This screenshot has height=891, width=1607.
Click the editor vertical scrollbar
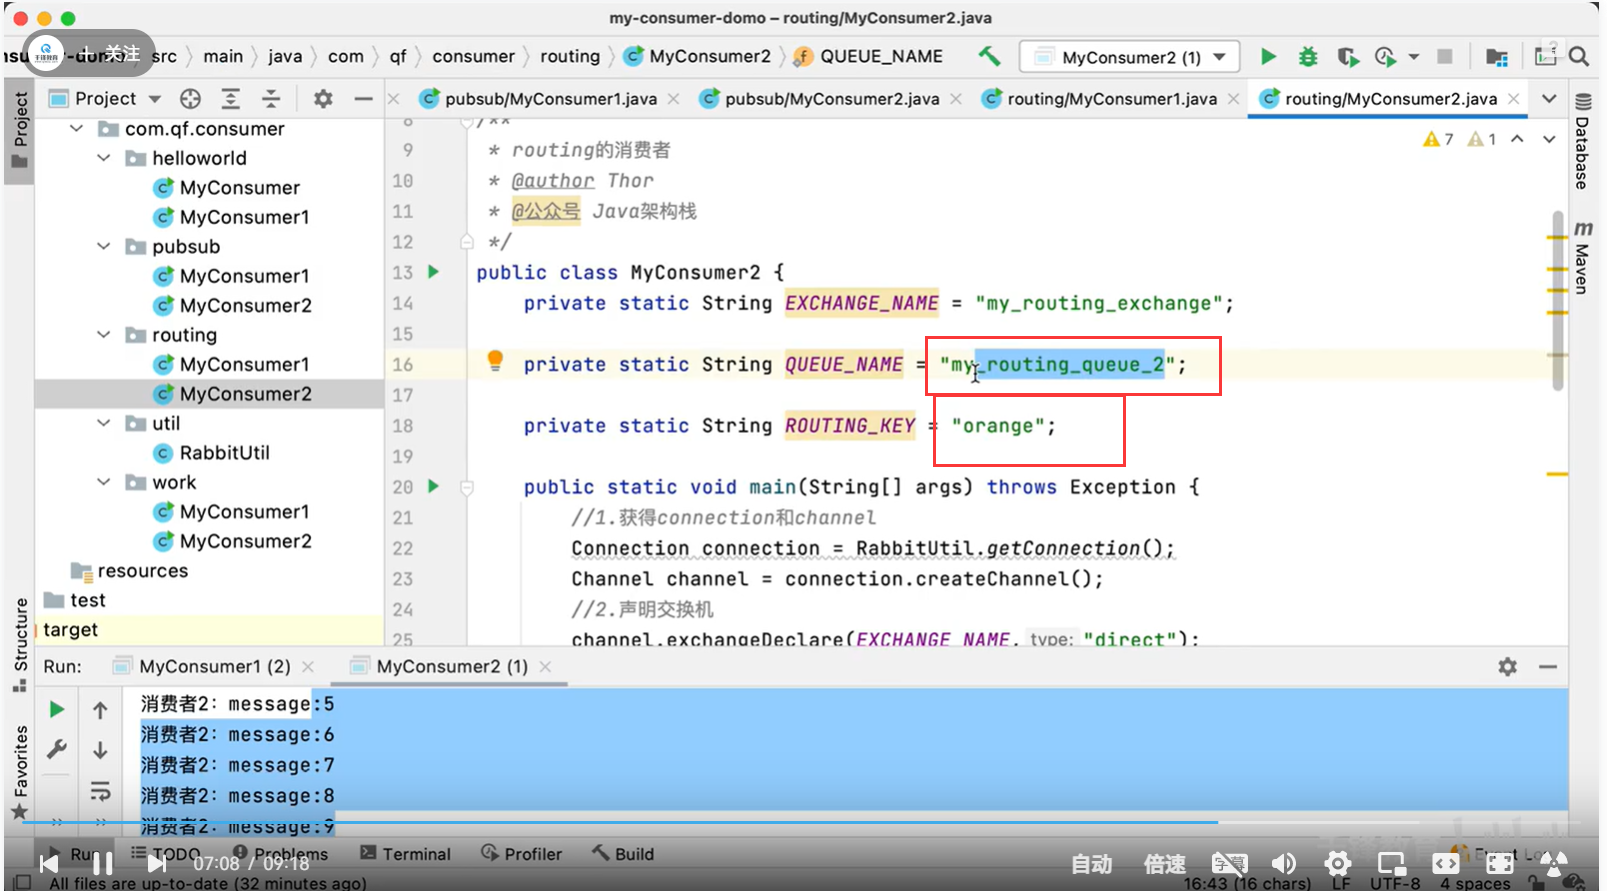[x=1558, y=300]
